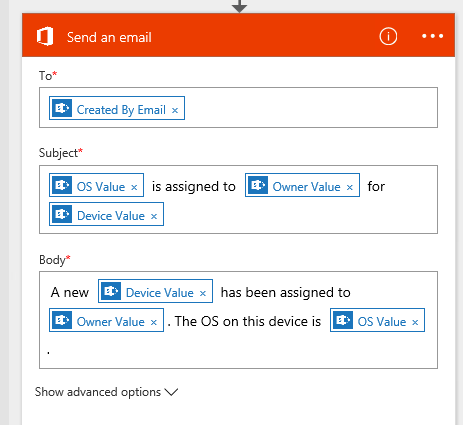
Task: Remove OS Value token from Body
Action: pyautogui.click(x=415, y=322)
